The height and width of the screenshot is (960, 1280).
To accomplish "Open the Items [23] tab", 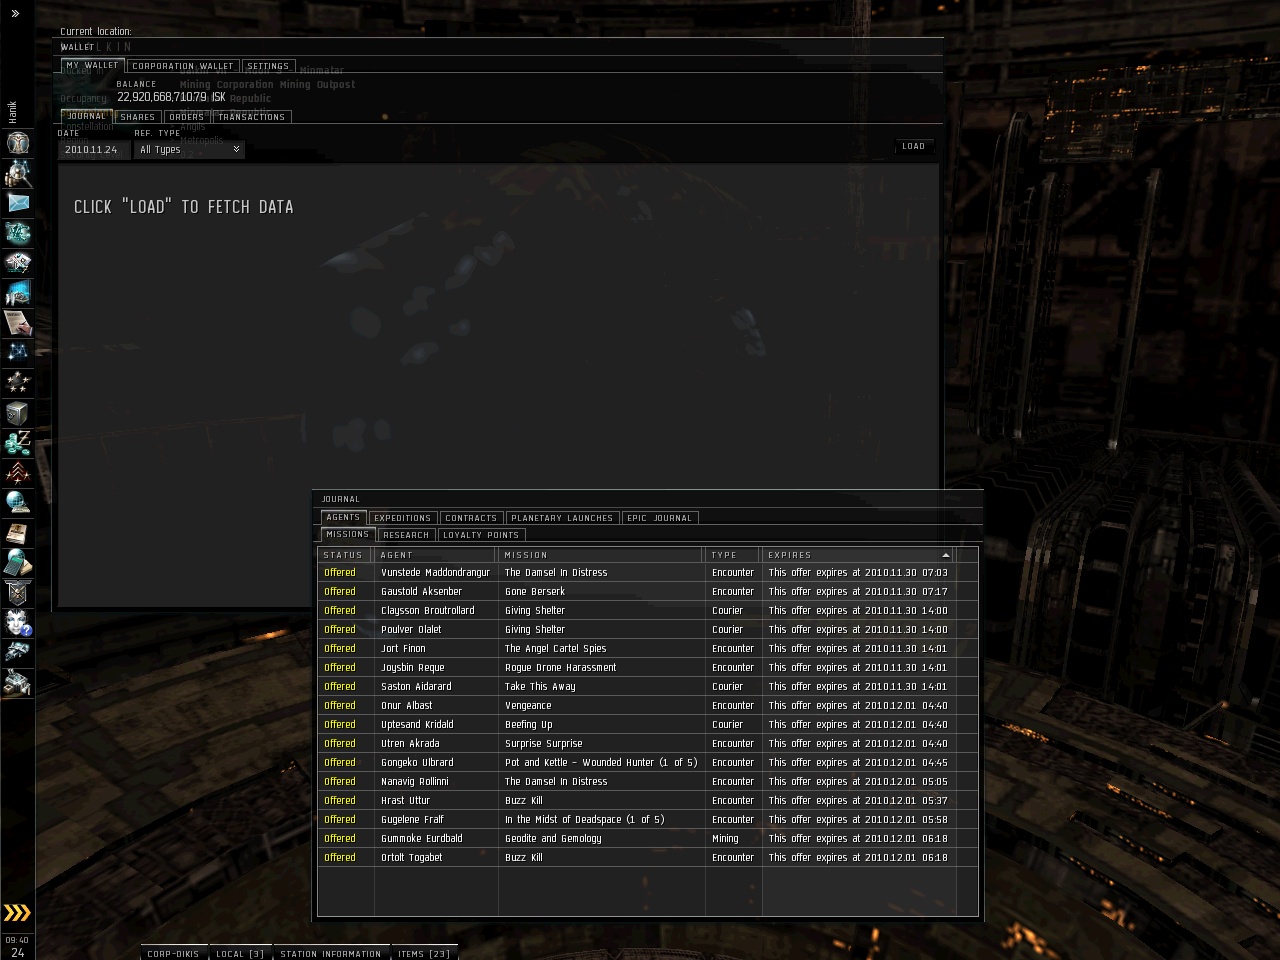I will click(424, 954).
